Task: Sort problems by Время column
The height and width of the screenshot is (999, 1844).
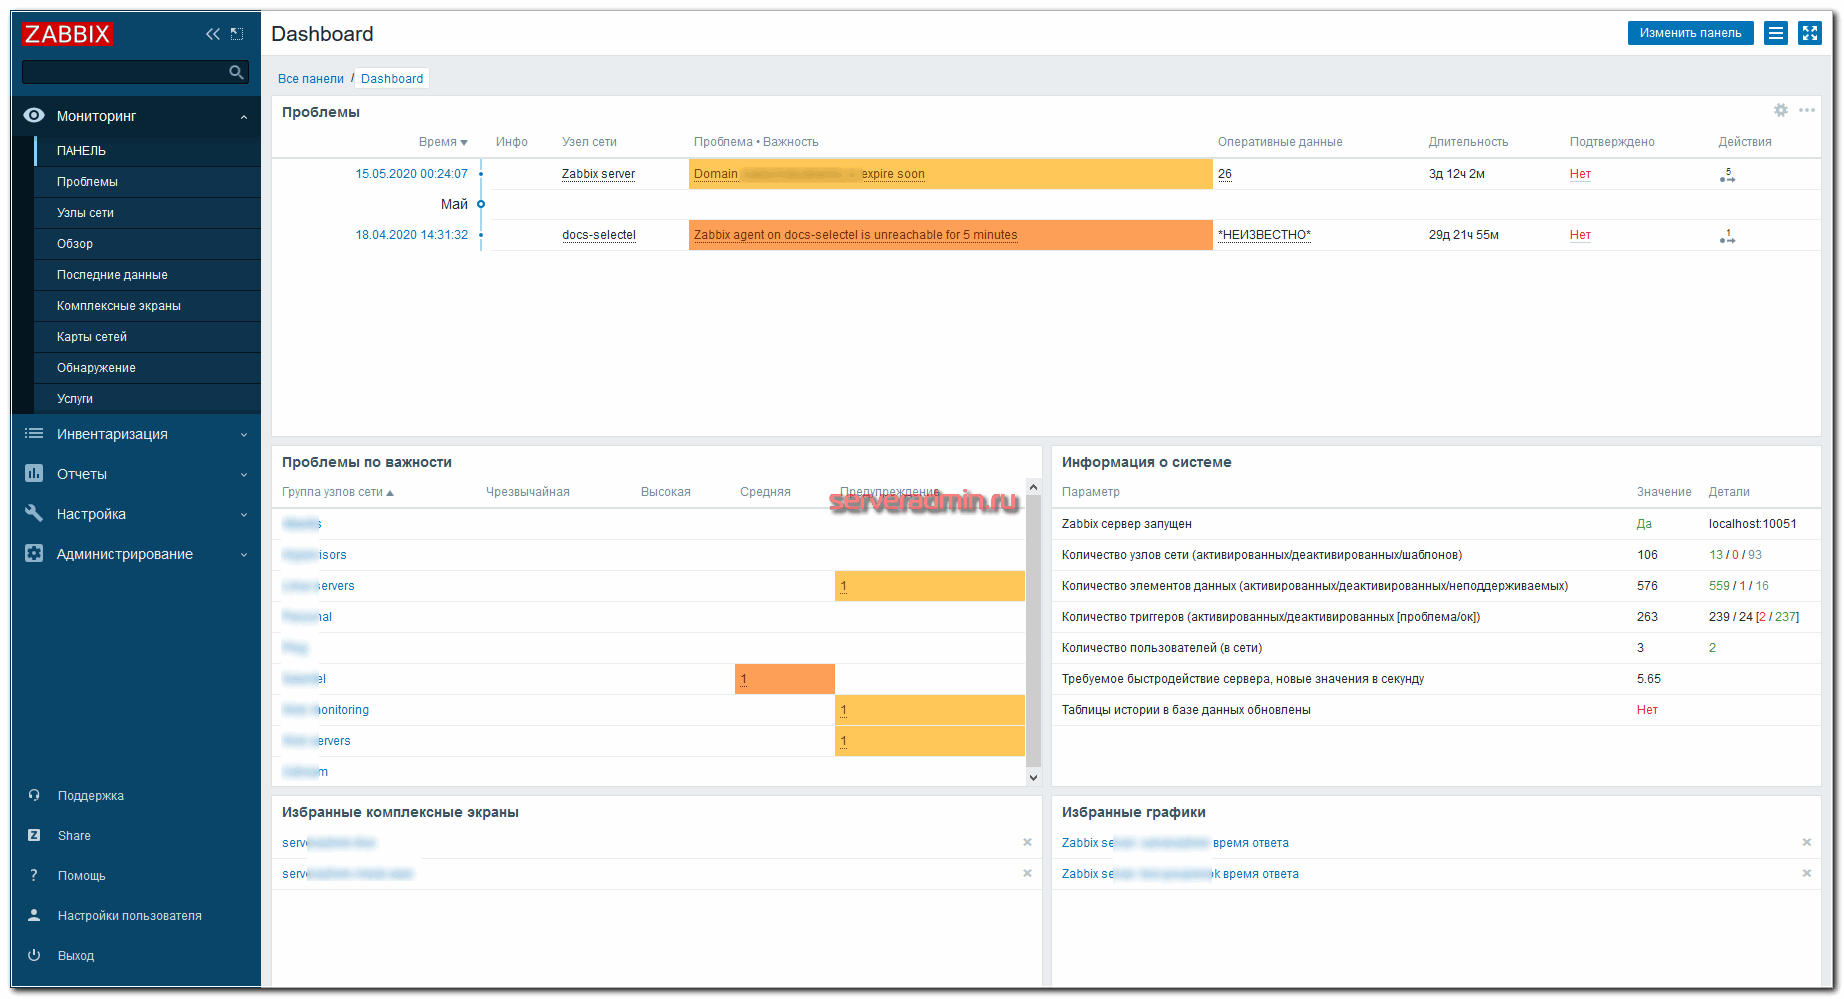Action: point(442,142)
